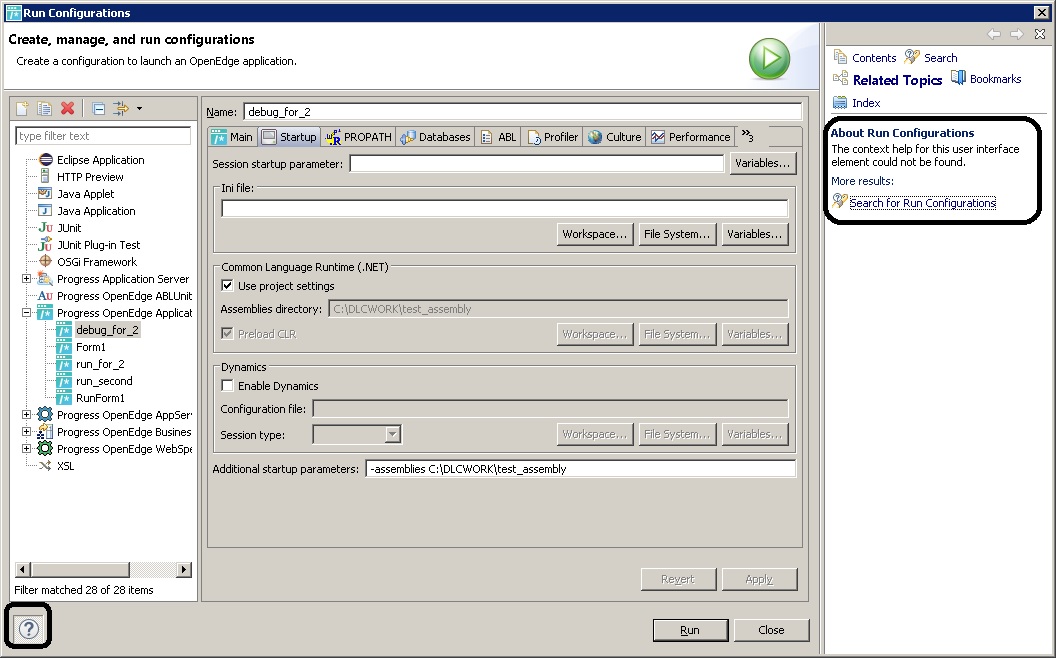Click the help pane Forward arrow
Viewport: 1056px width, 658px height.
click(x=1017, y=34)
